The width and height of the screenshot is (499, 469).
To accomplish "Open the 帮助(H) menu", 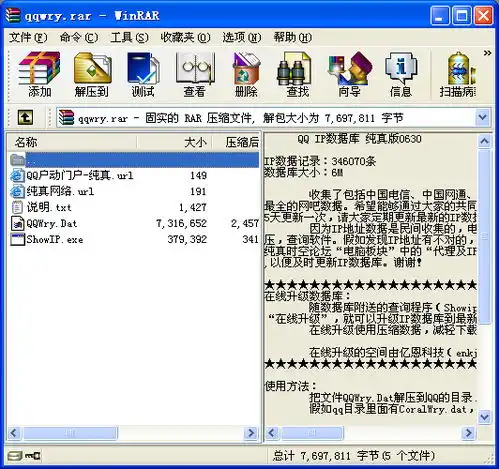I will coord(293,37).
